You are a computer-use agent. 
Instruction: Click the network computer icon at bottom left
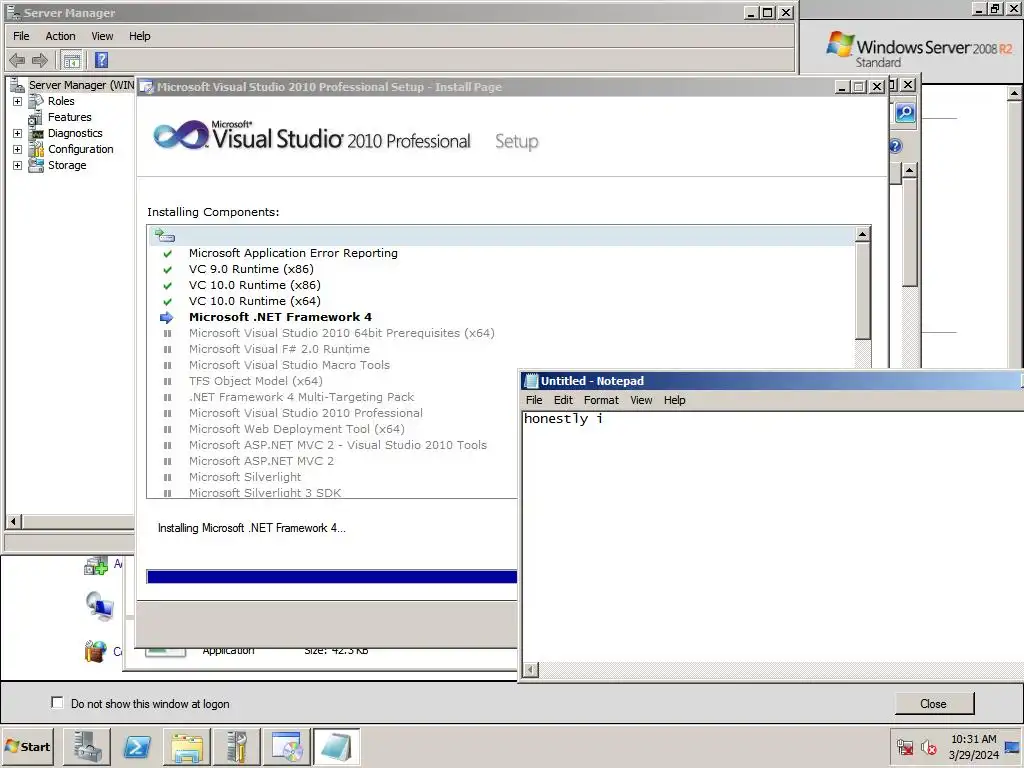tap(99, 605)
